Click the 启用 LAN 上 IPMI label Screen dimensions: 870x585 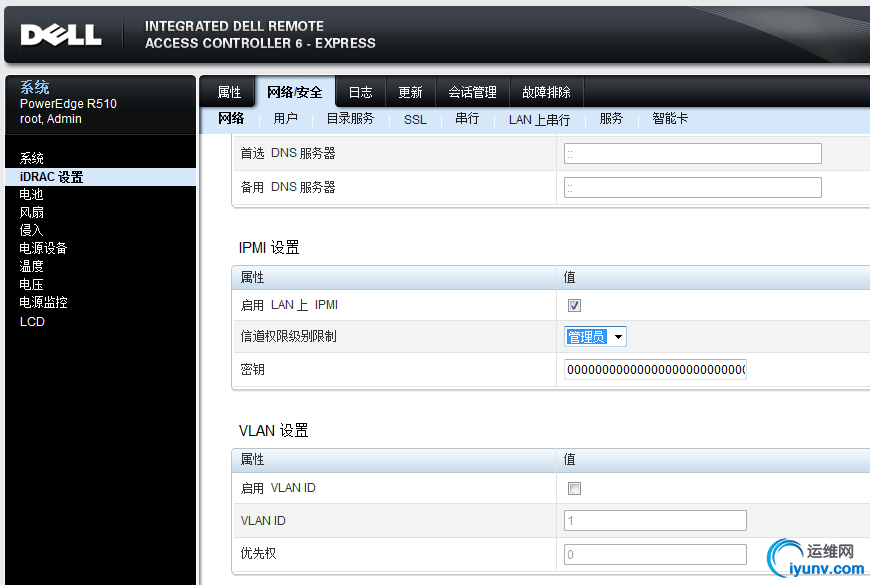click(289, 305)
